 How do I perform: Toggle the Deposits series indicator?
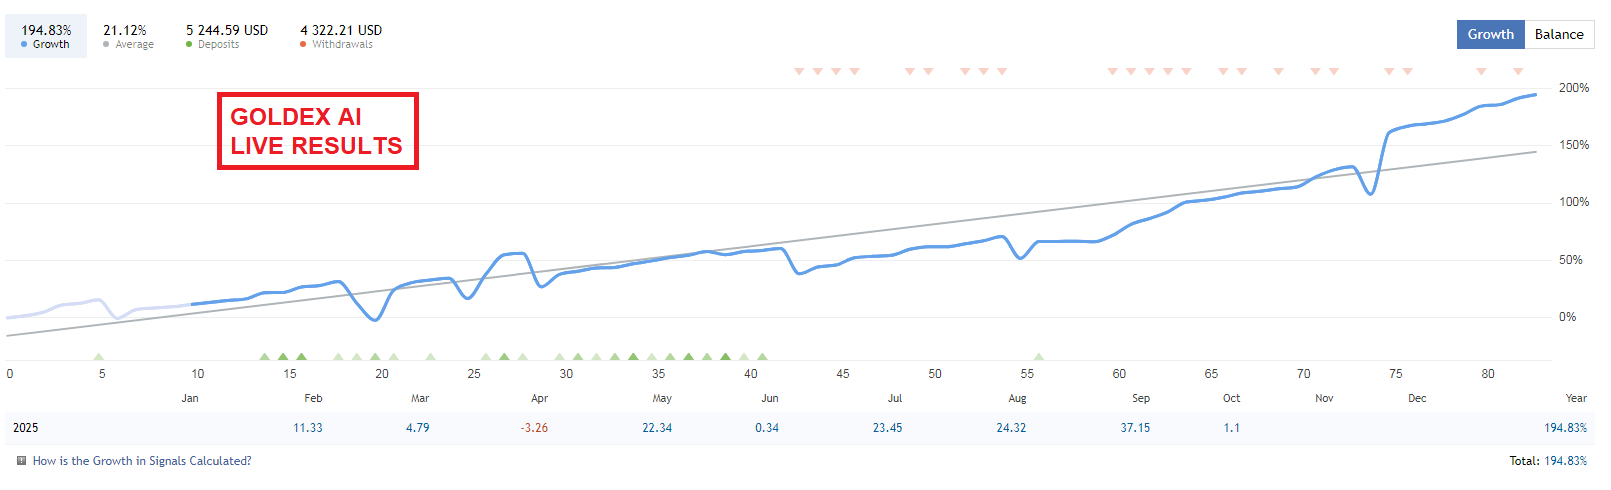(226, 36)
